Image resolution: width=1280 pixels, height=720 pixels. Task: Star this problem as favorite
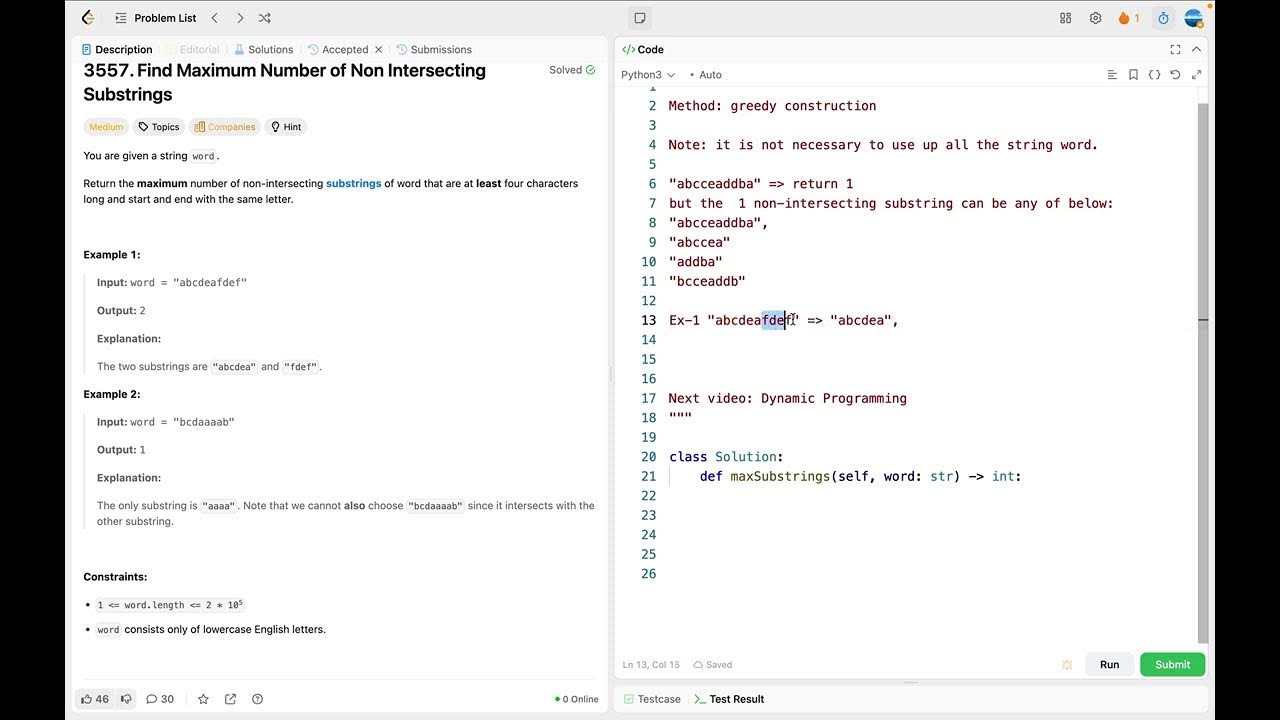pos(203,699)
